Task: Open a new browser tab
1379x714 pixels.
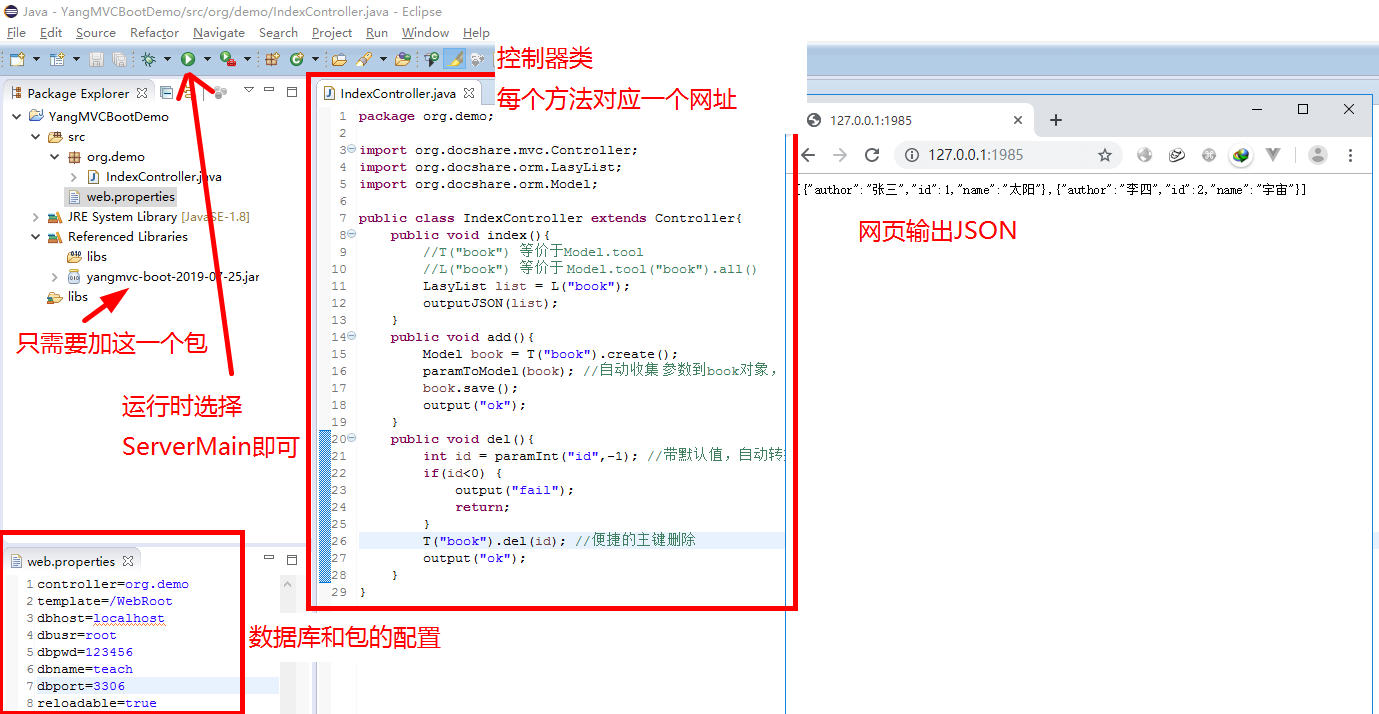Action: [x=1056, y=120]
